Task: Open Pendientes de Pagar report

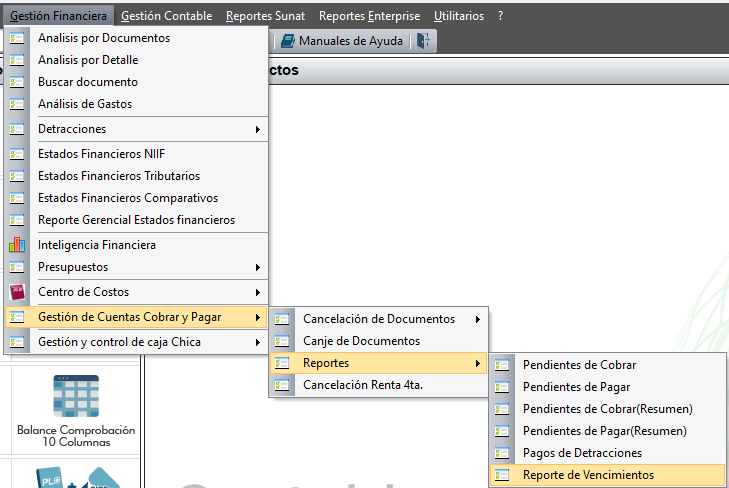Action: click(x=608, y=387)
